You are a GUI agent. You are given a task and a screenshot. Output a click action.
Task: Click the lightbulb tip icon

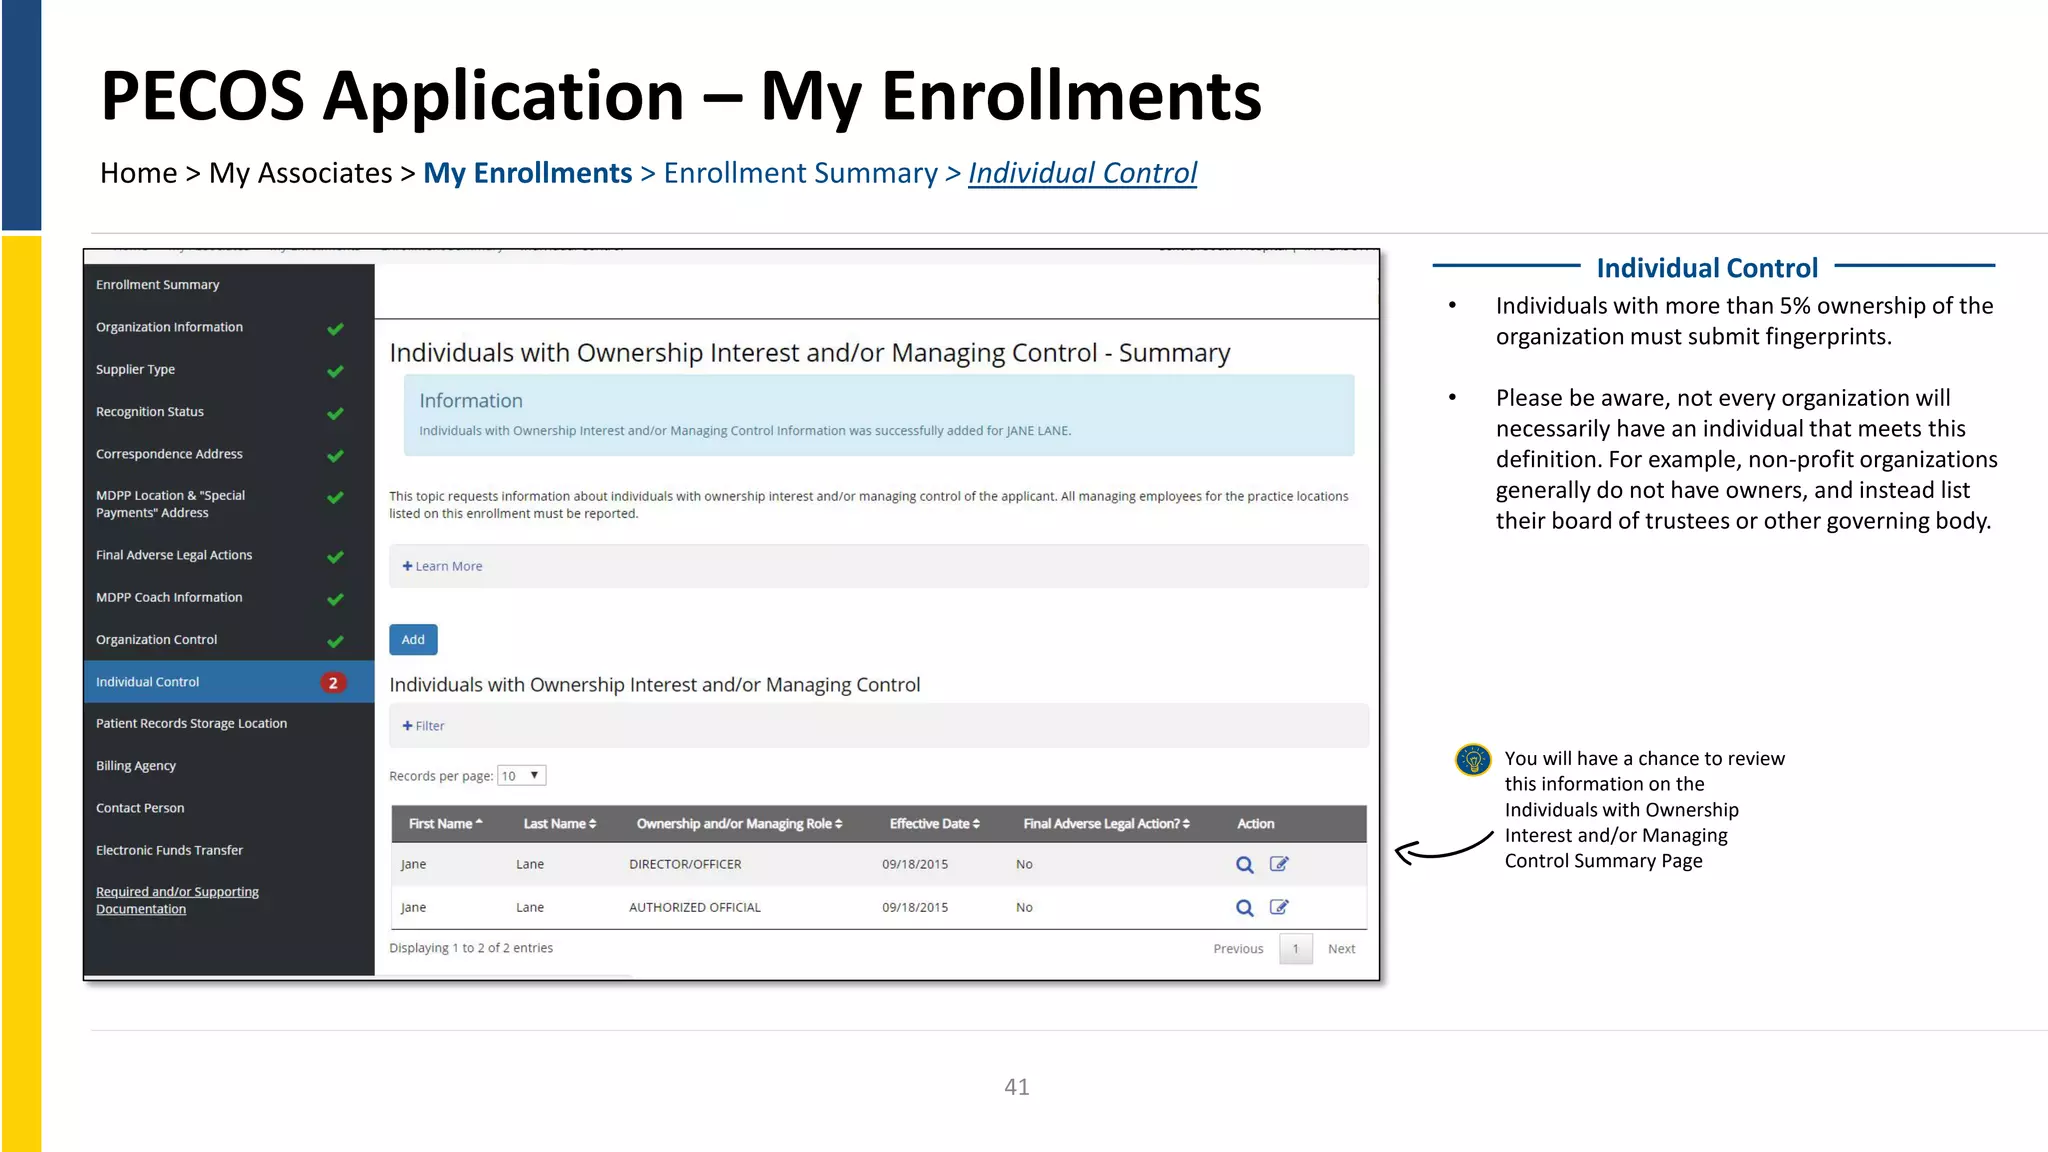tap(1472, 760)
